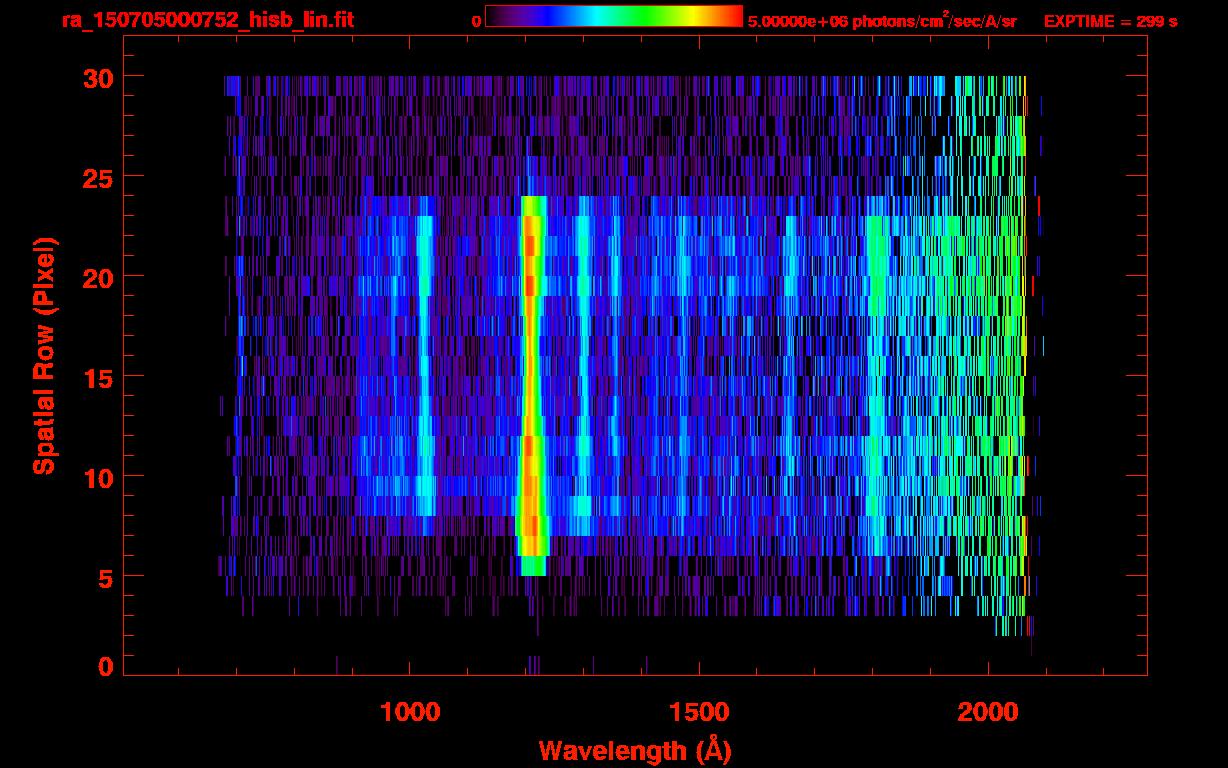Click the EXPTIME = 299 s label
Image resolution: width=1228 pixels, height=768 pixels.
(1110, 21)
